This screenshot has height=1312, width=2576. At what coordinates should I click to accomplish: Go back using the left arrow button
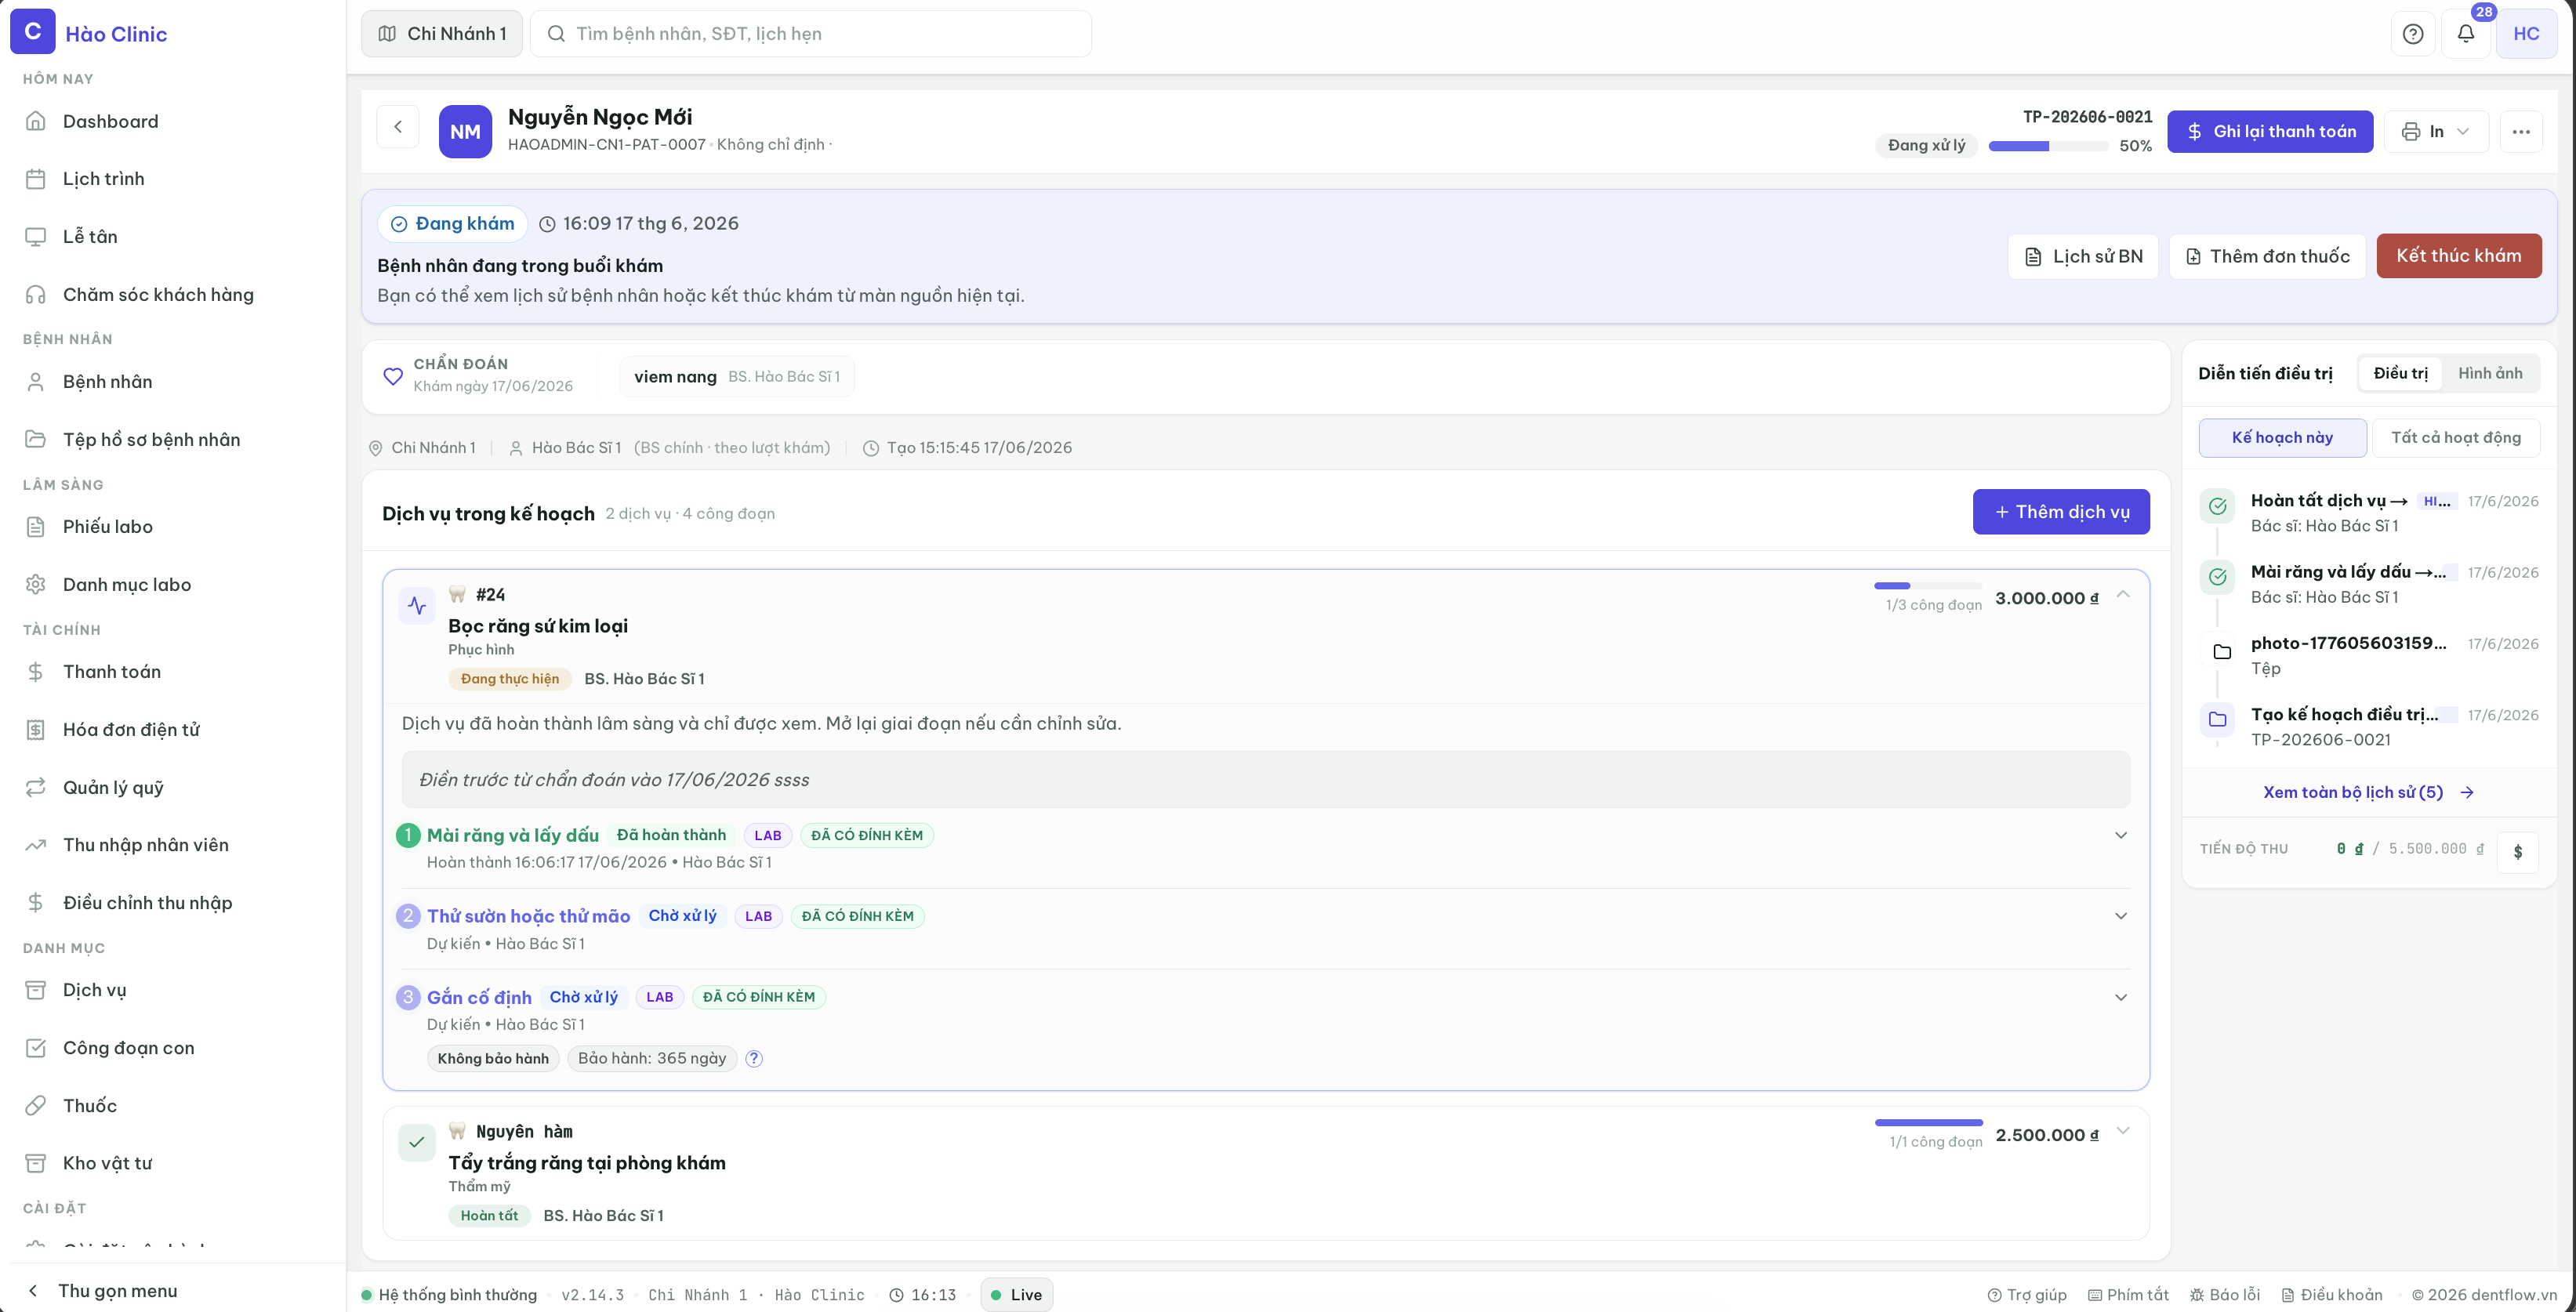tap(398, 127)
